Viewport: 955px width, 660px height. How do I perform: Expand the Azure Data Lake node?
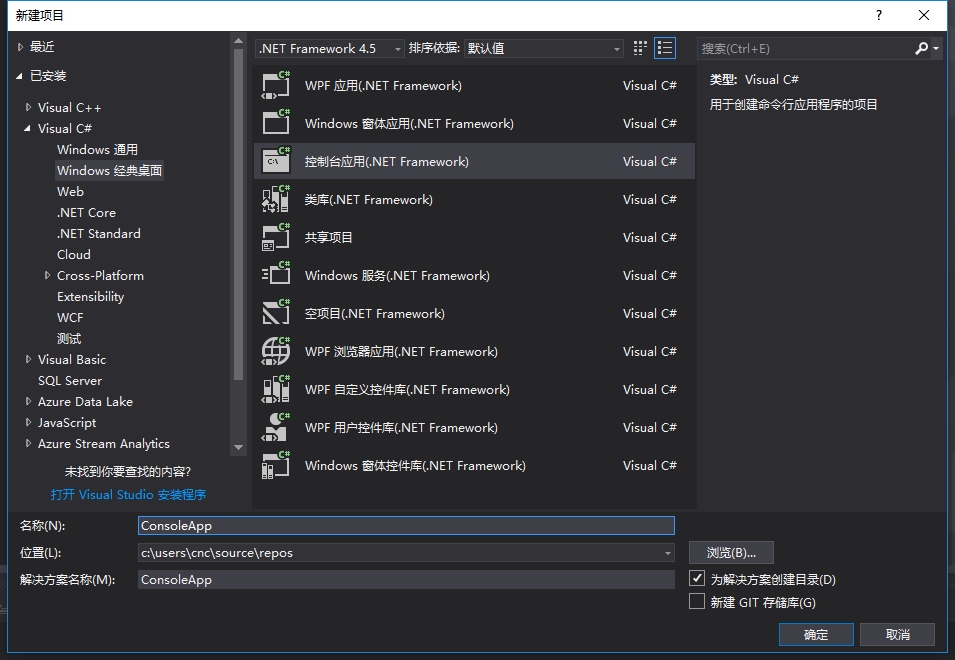[28, 401]
